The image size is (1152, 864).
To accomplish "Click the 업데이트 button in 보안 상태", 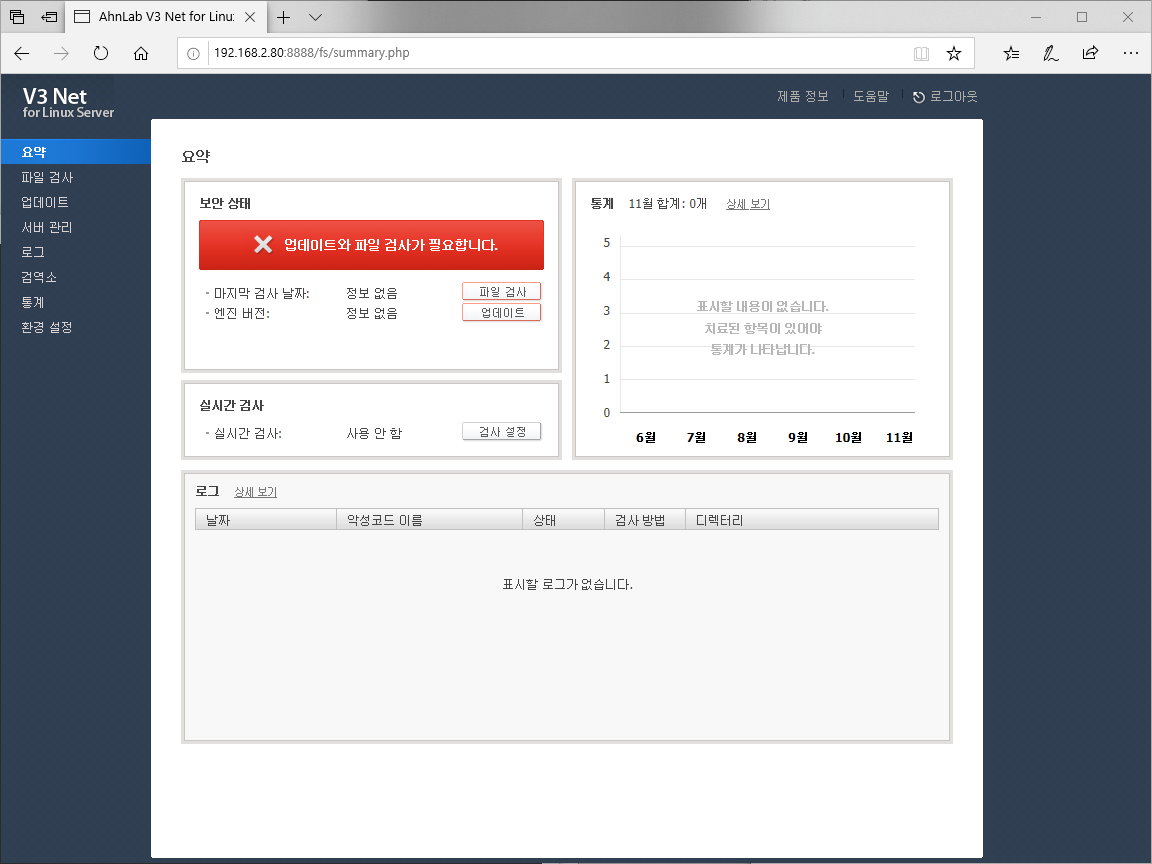I will 502,312.
